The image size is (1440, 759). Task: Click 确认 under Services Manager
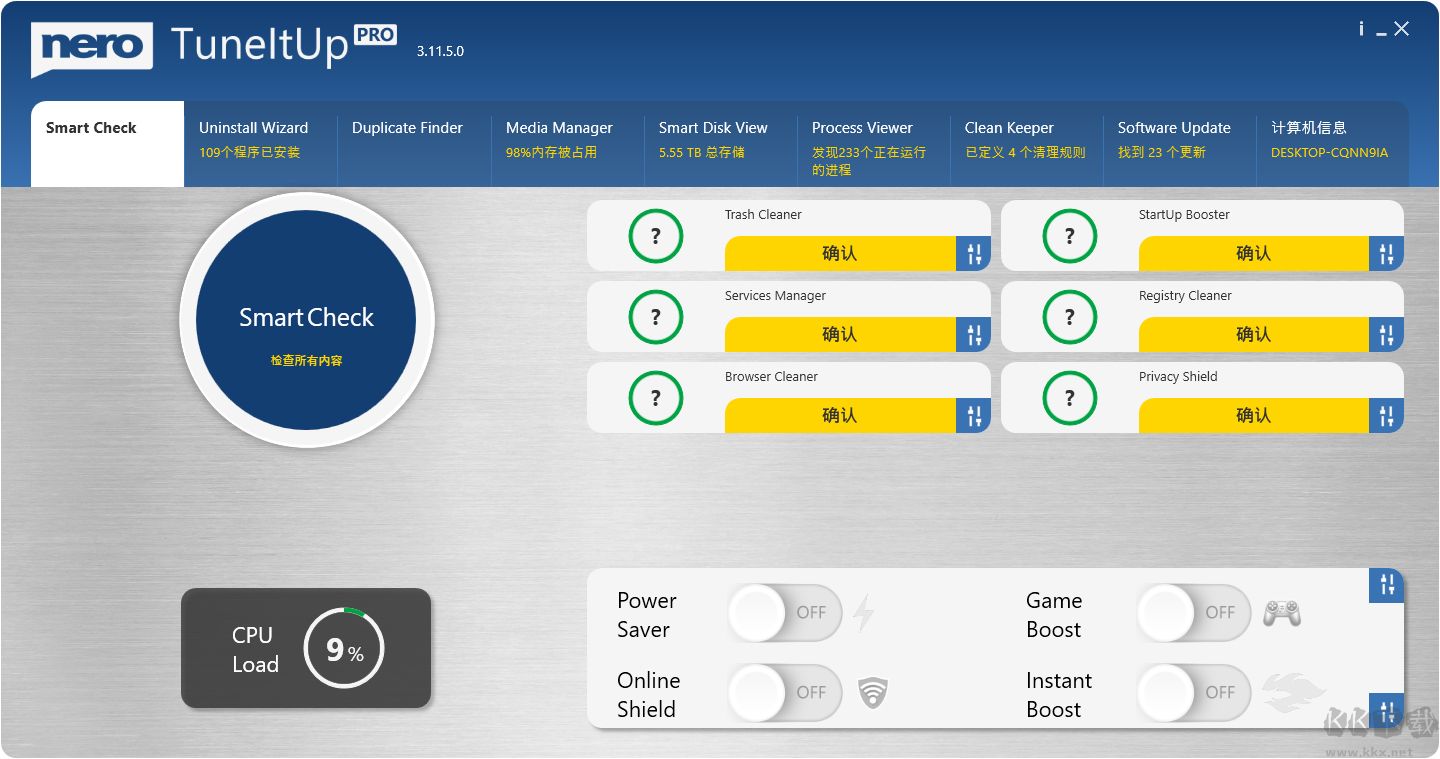840,335
